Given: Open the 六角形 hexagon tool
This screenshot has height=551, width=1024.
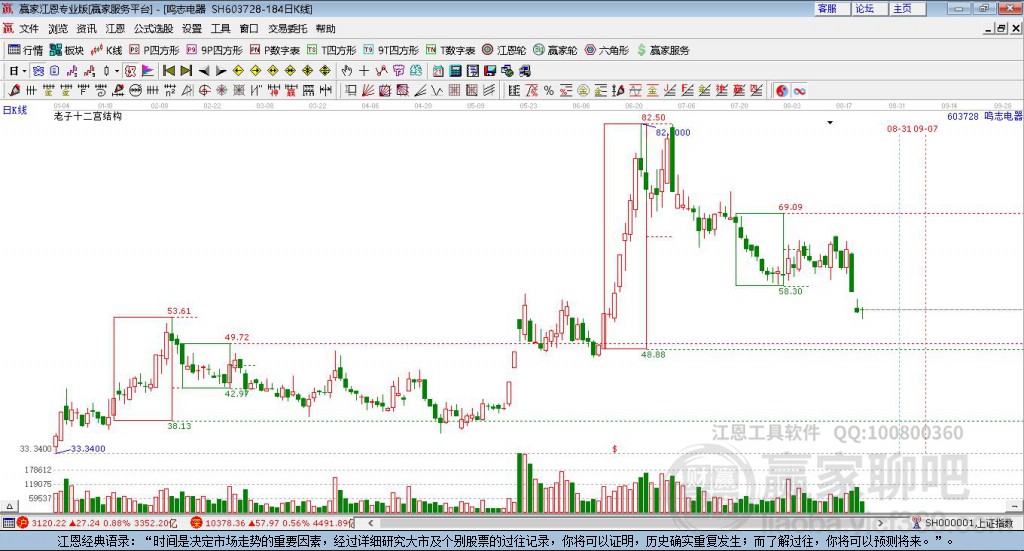Looking at the screenshot, I should (607, 50).
